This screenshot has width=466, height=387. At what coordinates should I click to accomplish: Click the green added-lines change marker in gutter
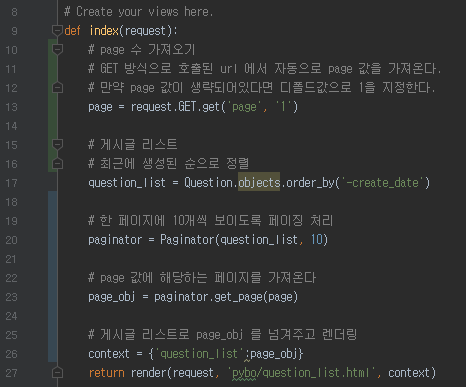52,106
